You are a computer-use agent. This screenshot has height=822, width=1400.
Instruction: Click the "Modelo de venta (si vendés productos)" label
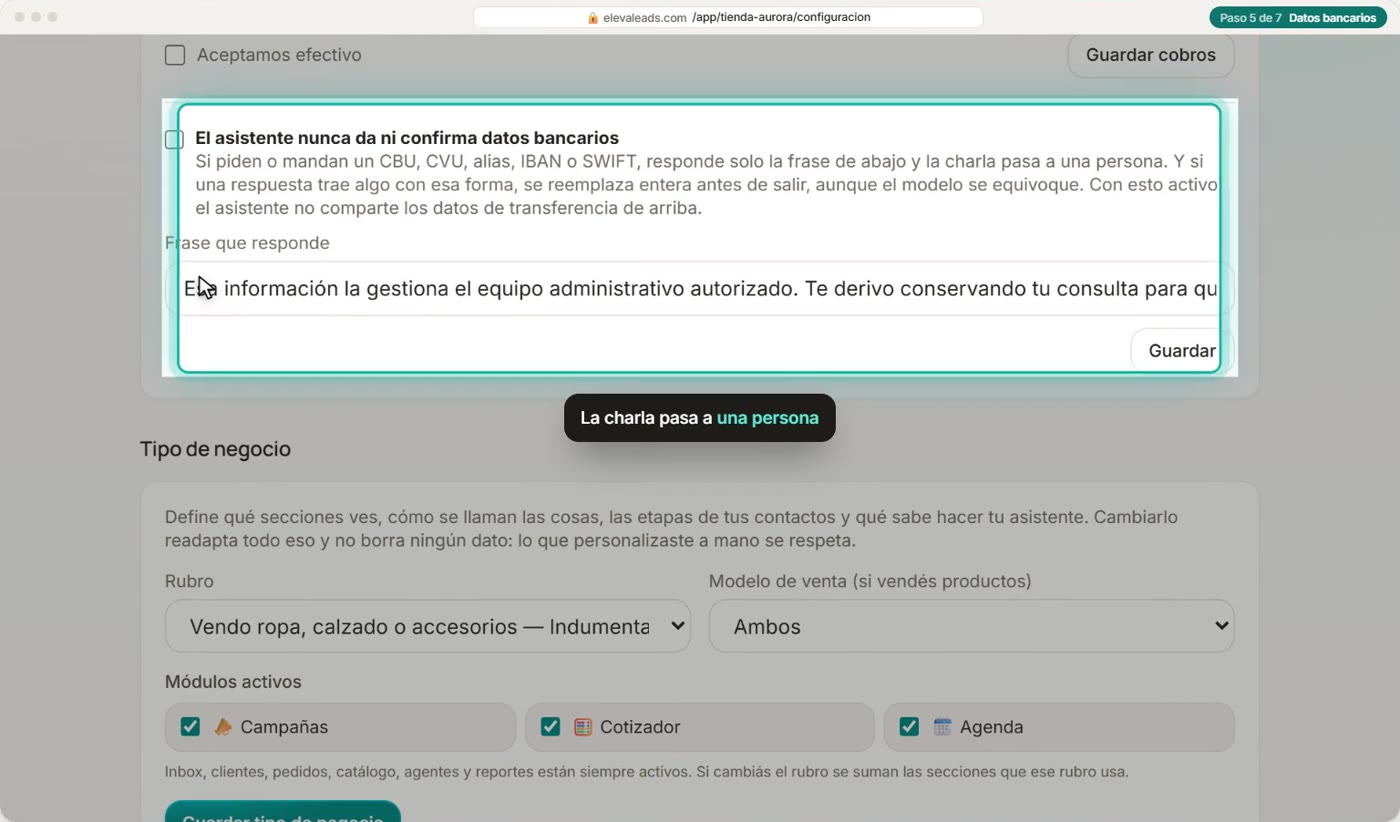(x=870, y=581)
